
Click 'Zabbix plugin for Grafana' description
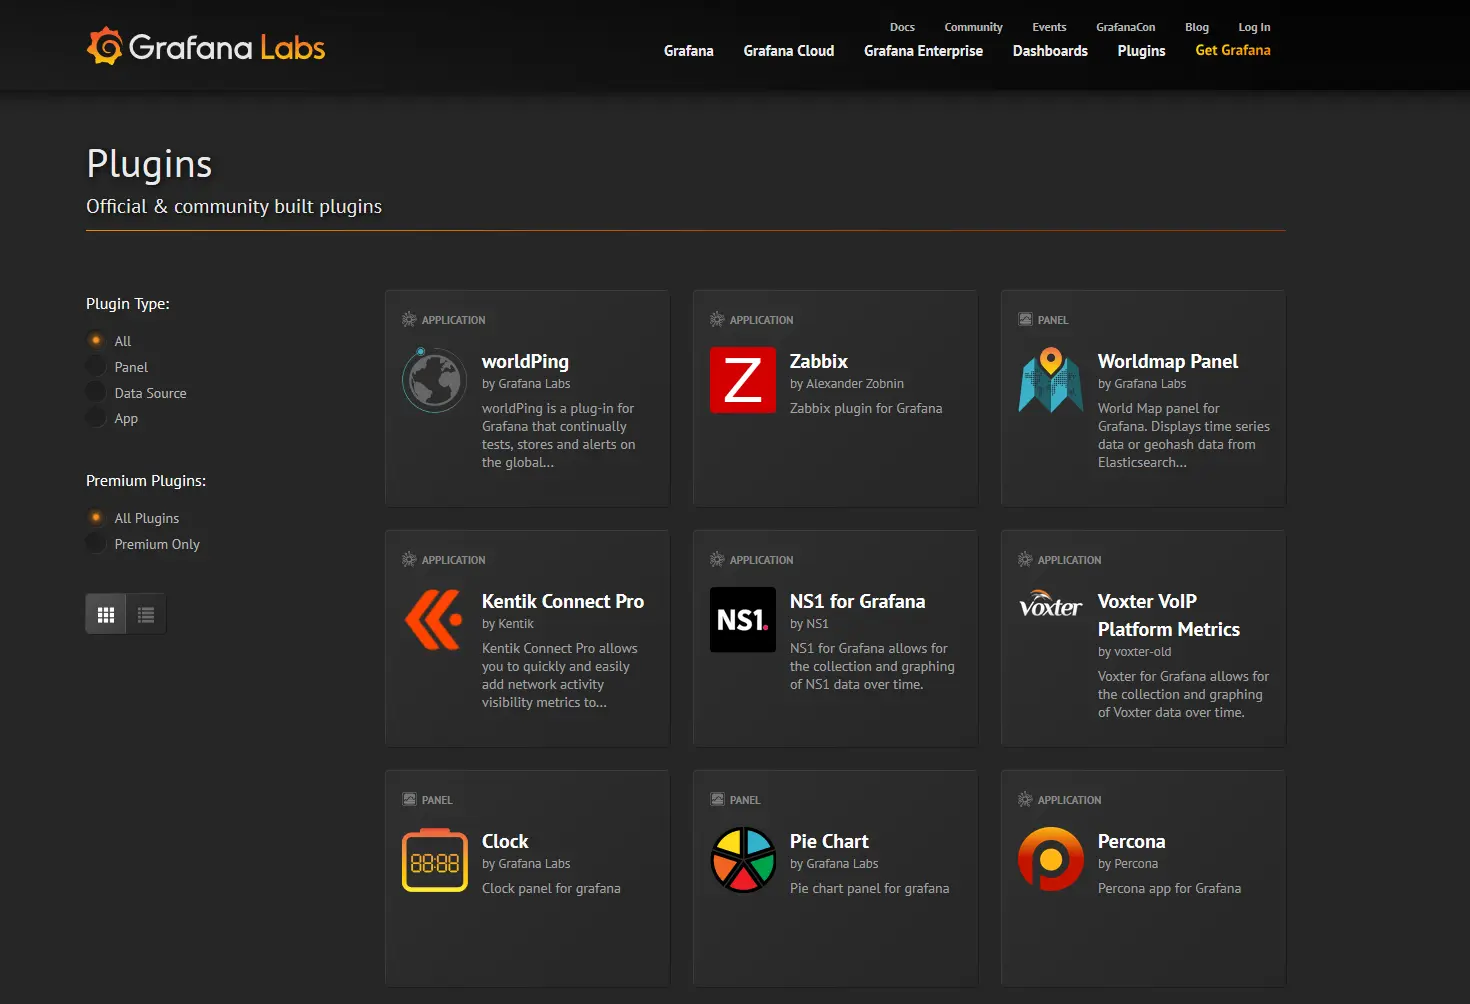866,408
